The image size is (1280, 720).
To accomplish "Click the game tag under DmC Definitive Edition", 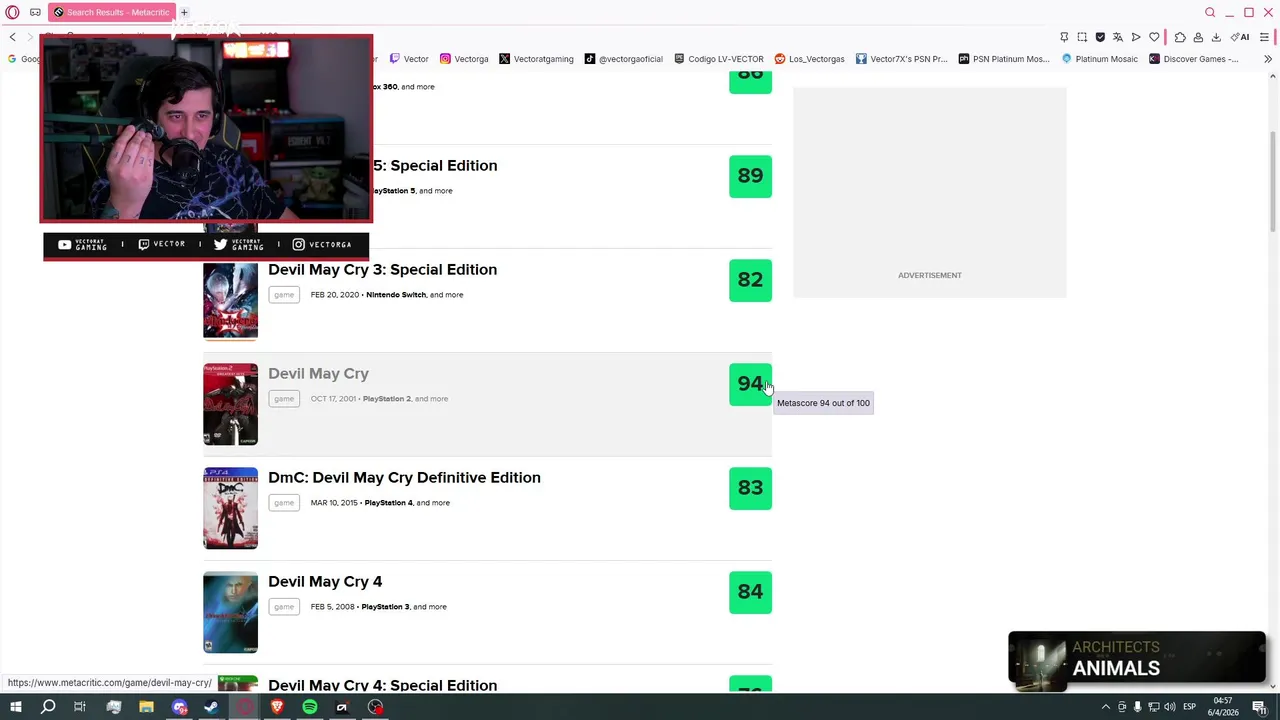I will tap(284, 503).
